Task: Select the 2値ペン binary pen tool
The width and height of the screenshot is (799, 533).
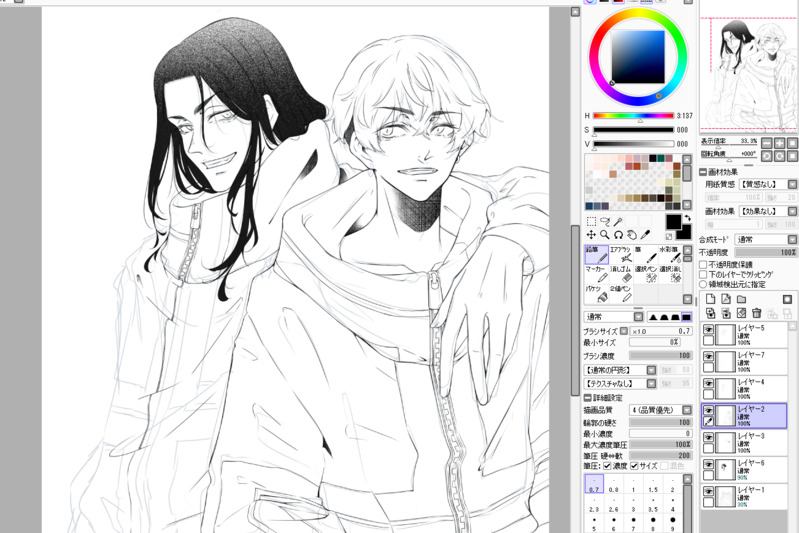Action: 621,294
